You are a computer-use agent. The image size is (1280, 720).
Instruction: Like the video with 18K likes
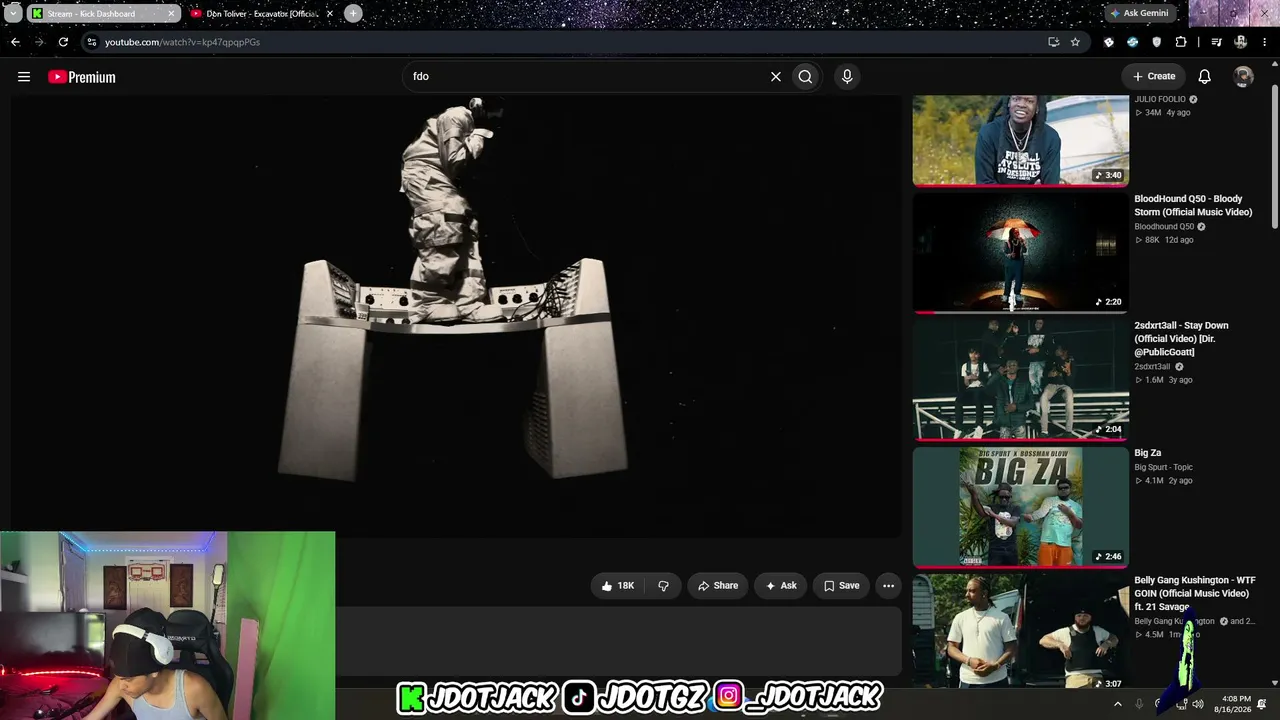point(618,586)
